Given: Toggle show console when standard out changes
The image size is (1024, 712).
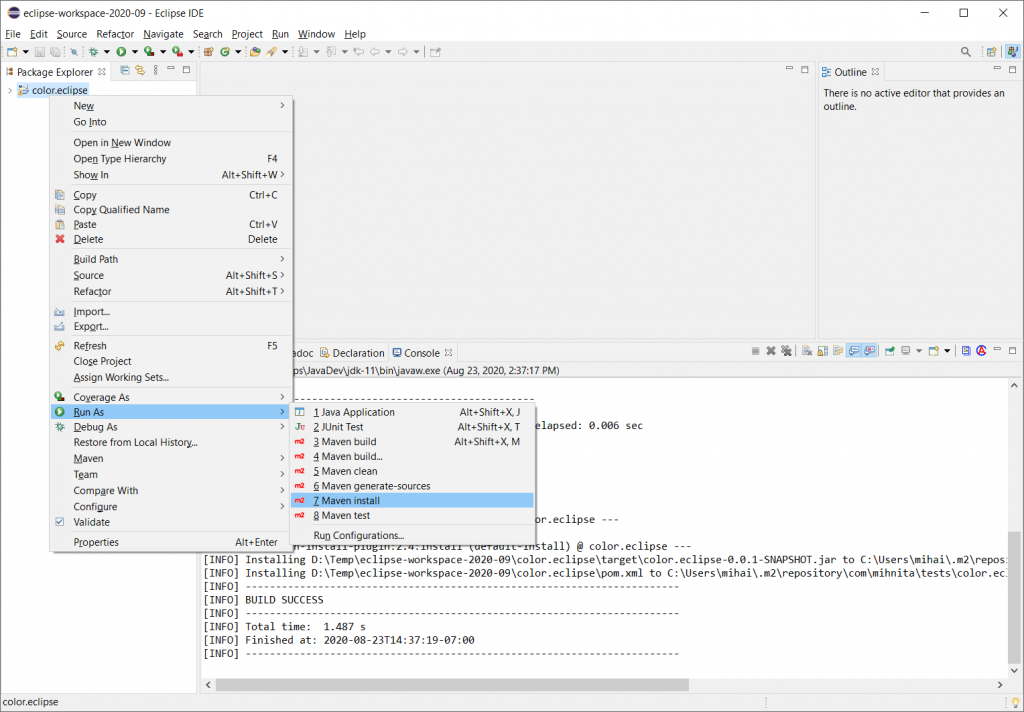Looking at the screenshot, I should pyautogui.click(x=852, y=350).
